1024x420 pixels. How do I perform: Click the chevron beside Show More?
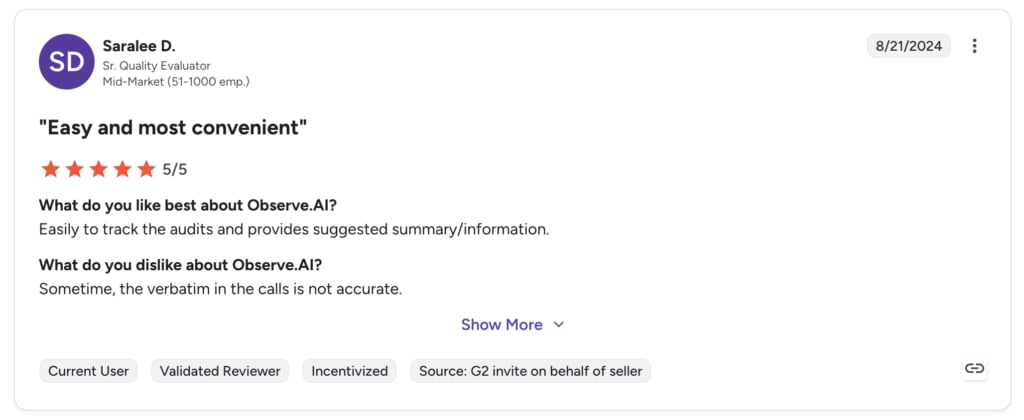558,325
